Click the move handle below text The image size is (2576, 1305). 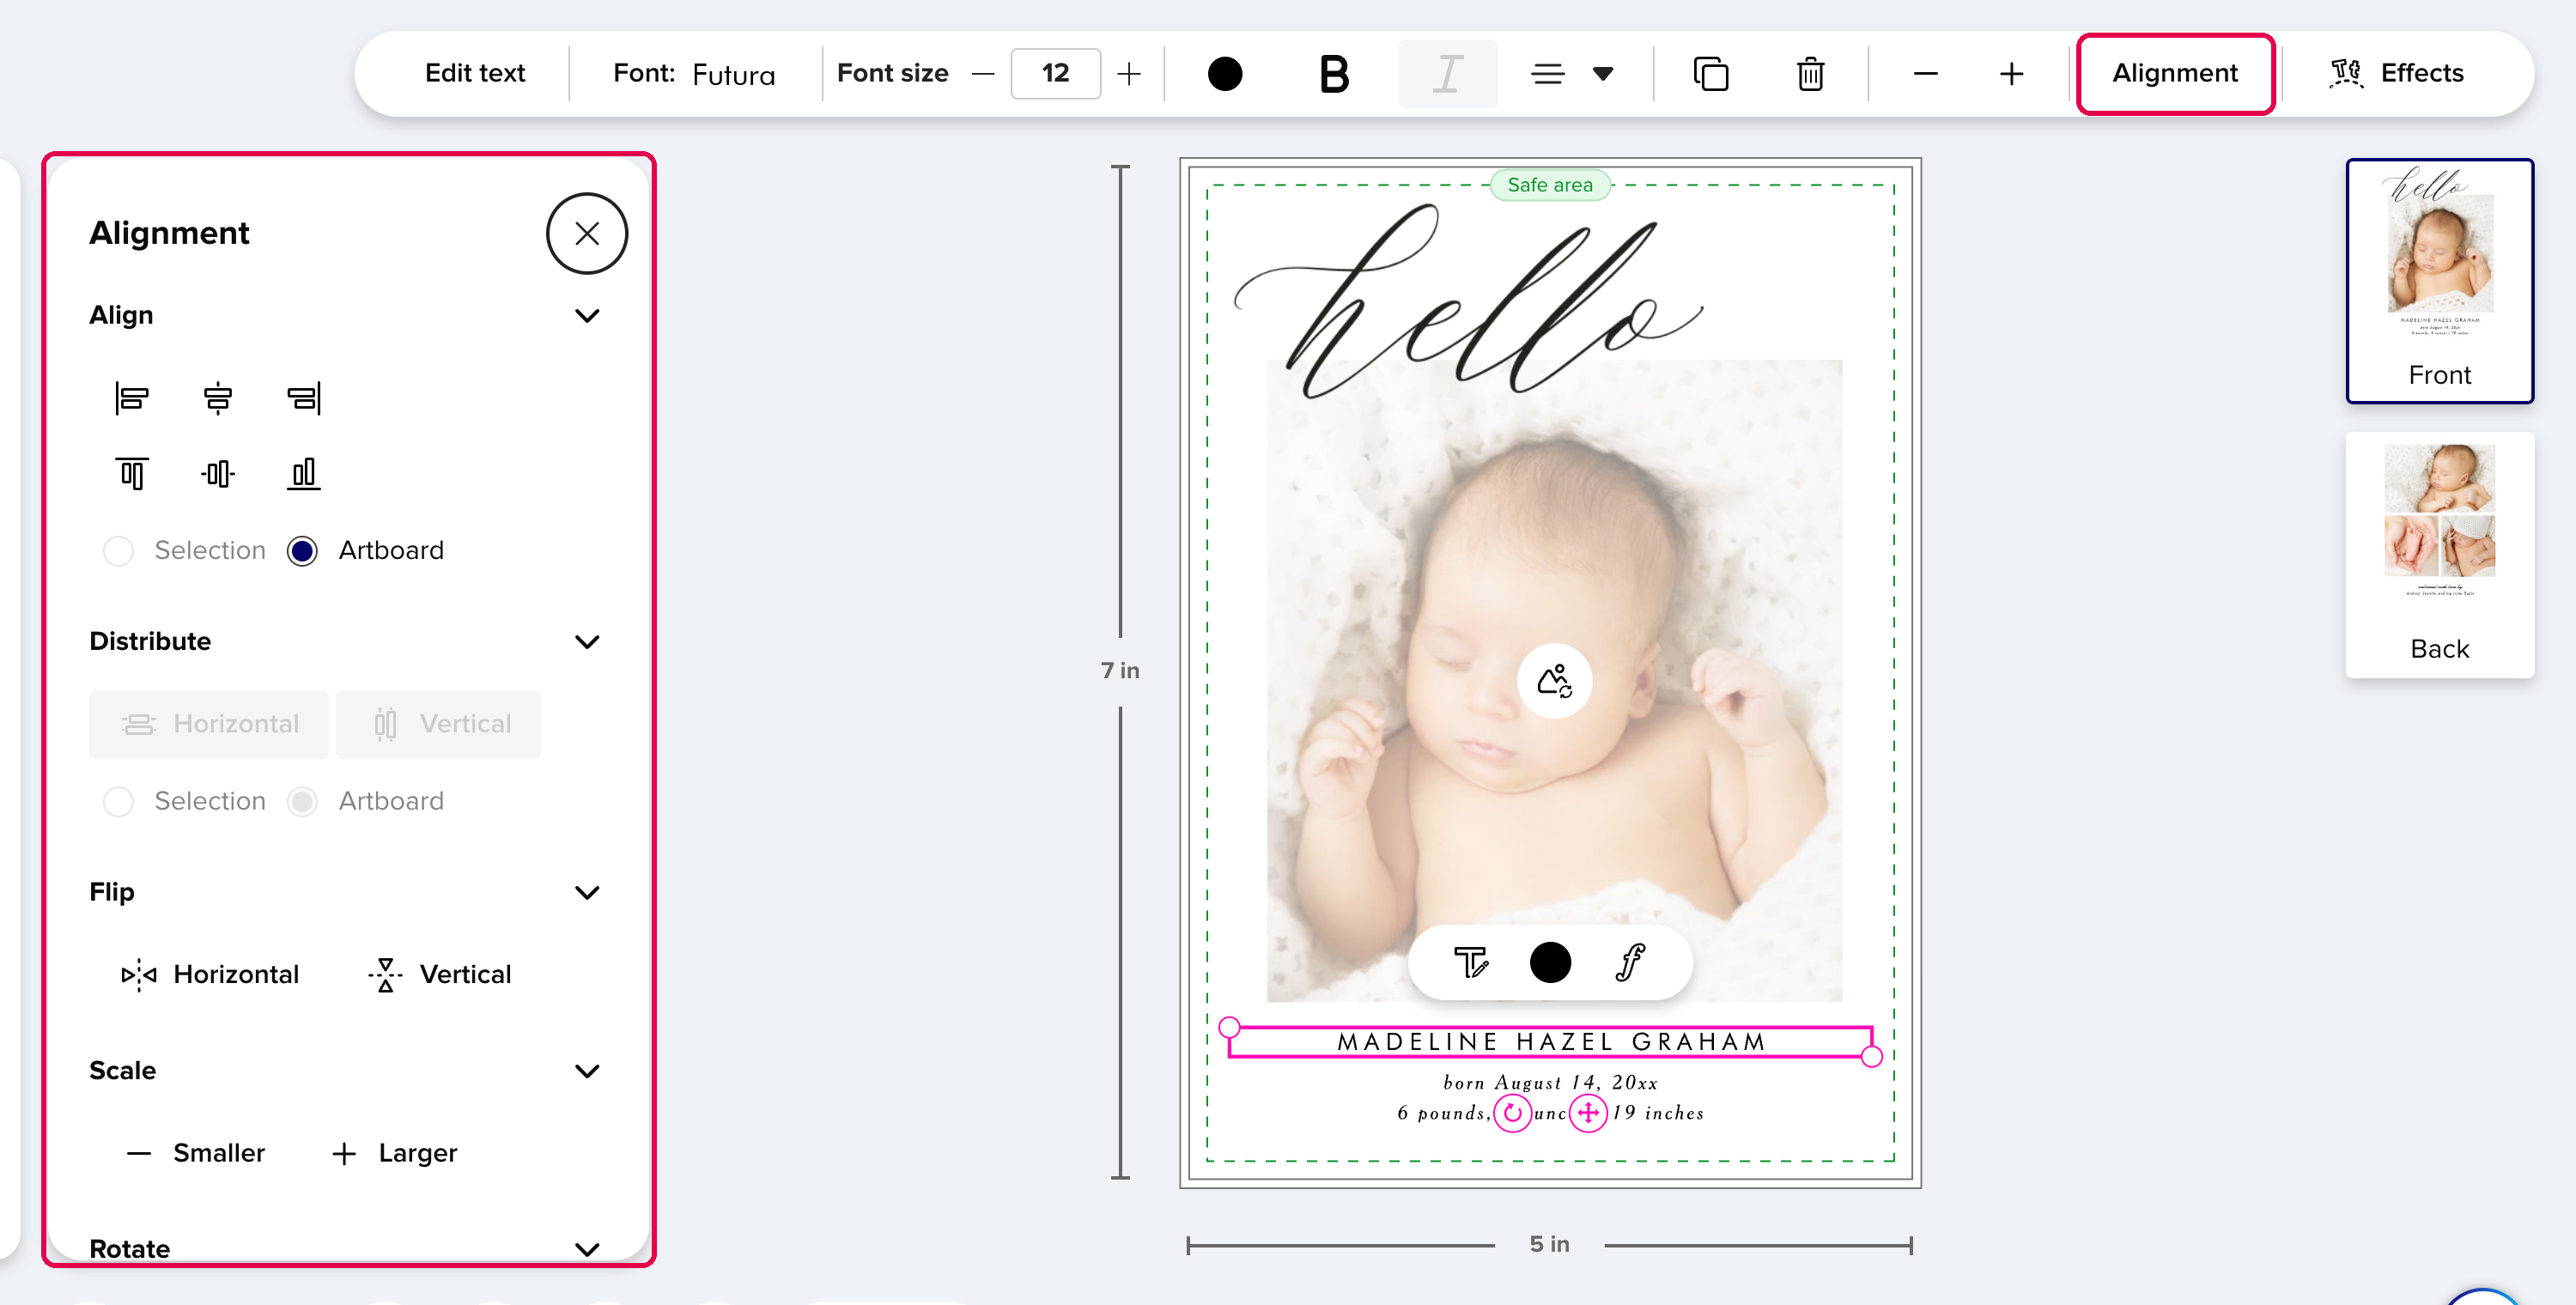1588,1113
